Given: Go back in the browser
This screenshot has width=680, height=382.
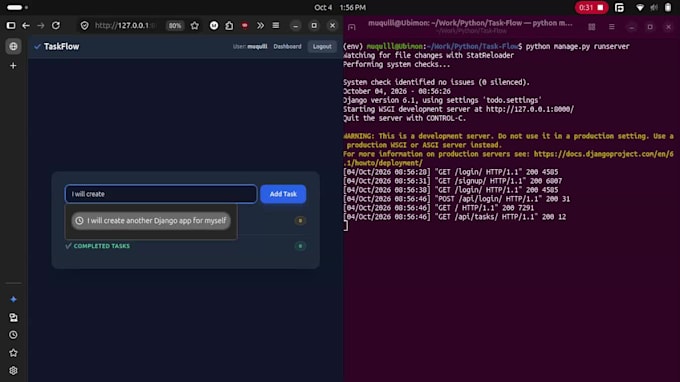Looking at the screenshot, I should click(x=26, y=26).
